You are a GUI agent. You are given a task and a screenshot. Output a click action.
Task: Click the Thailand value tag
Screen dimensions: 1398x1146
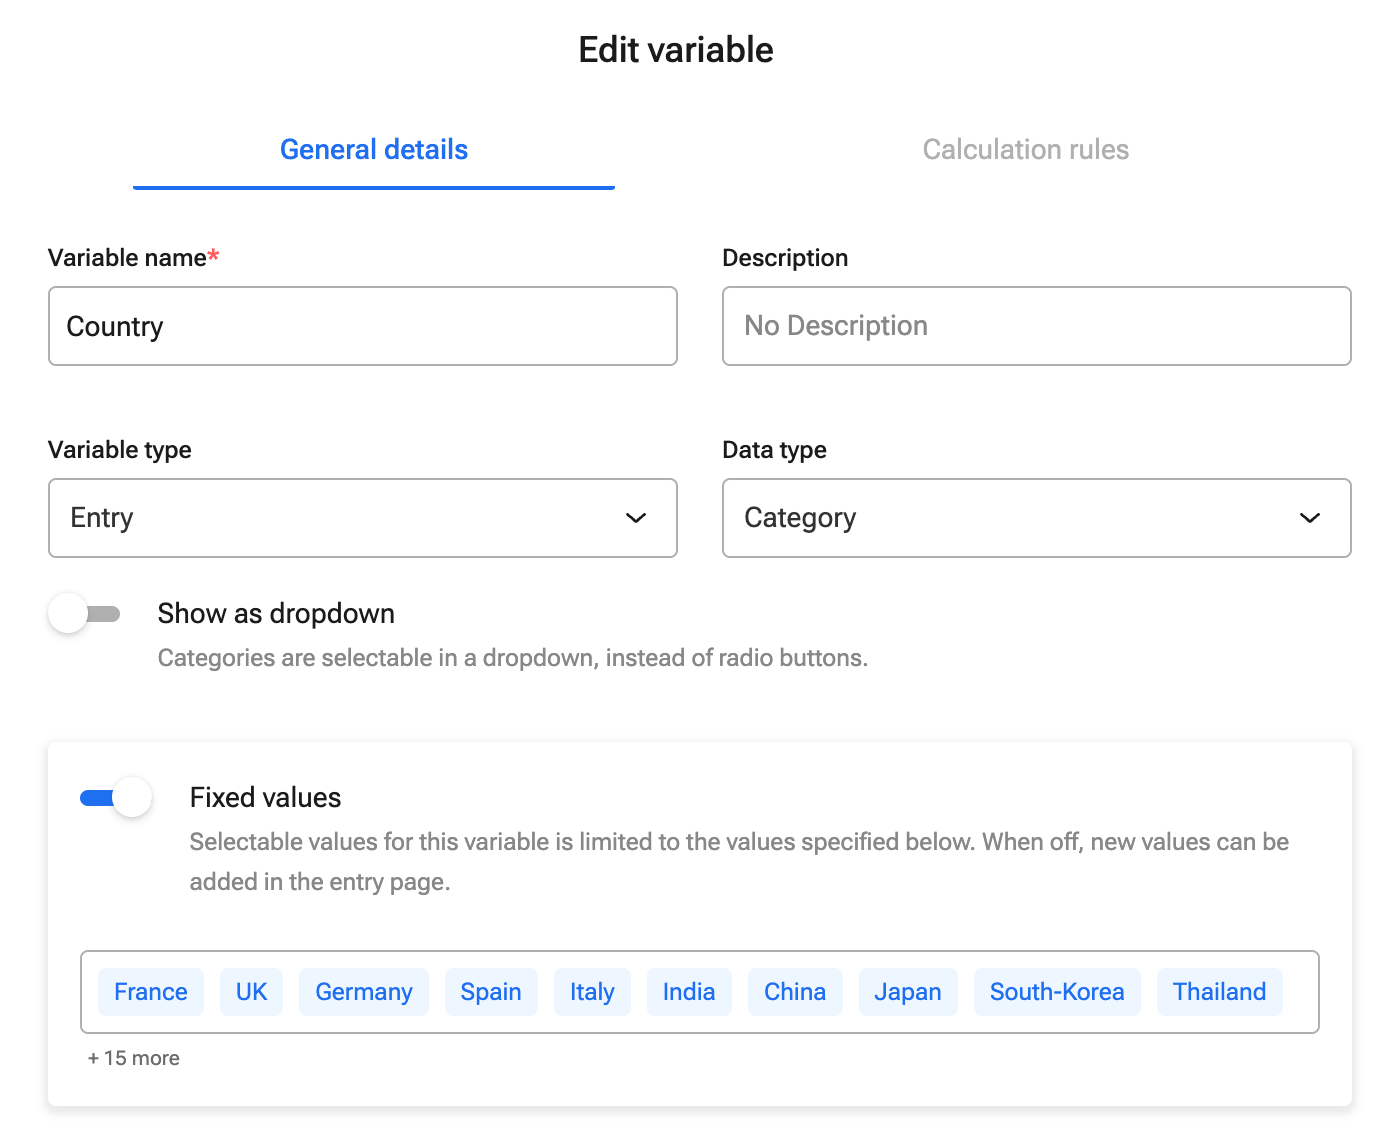1219,992
